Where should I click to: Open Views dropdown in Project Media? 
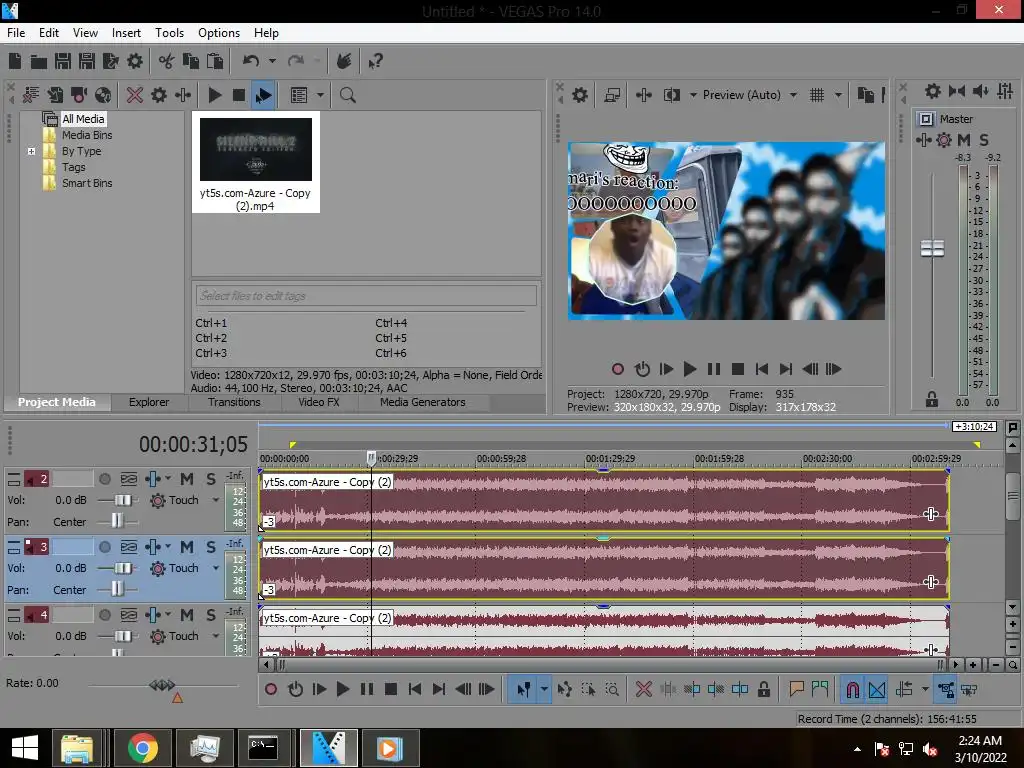[320, 95]
